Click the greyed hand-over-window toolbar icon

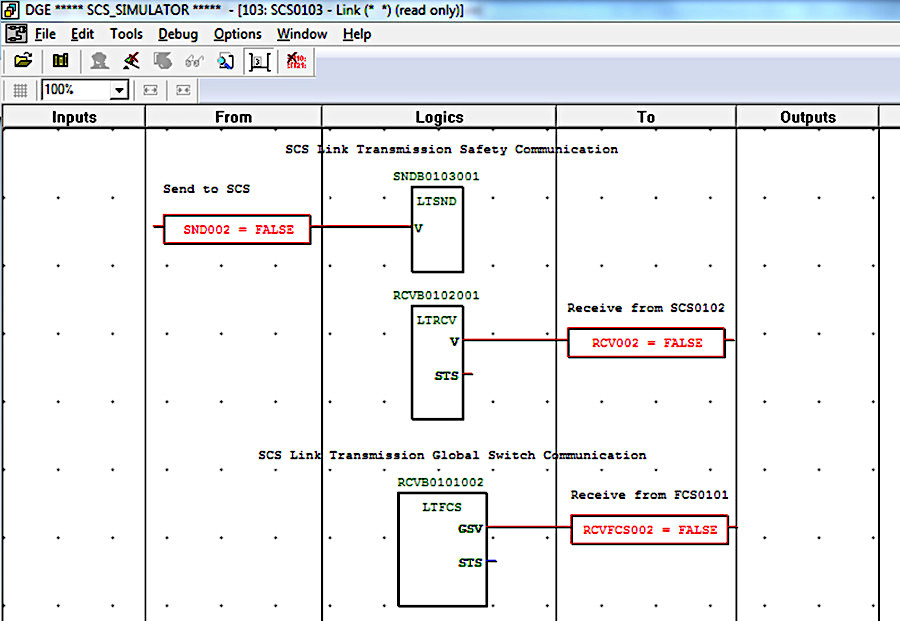pyautogui.click(x=163, y=60)
